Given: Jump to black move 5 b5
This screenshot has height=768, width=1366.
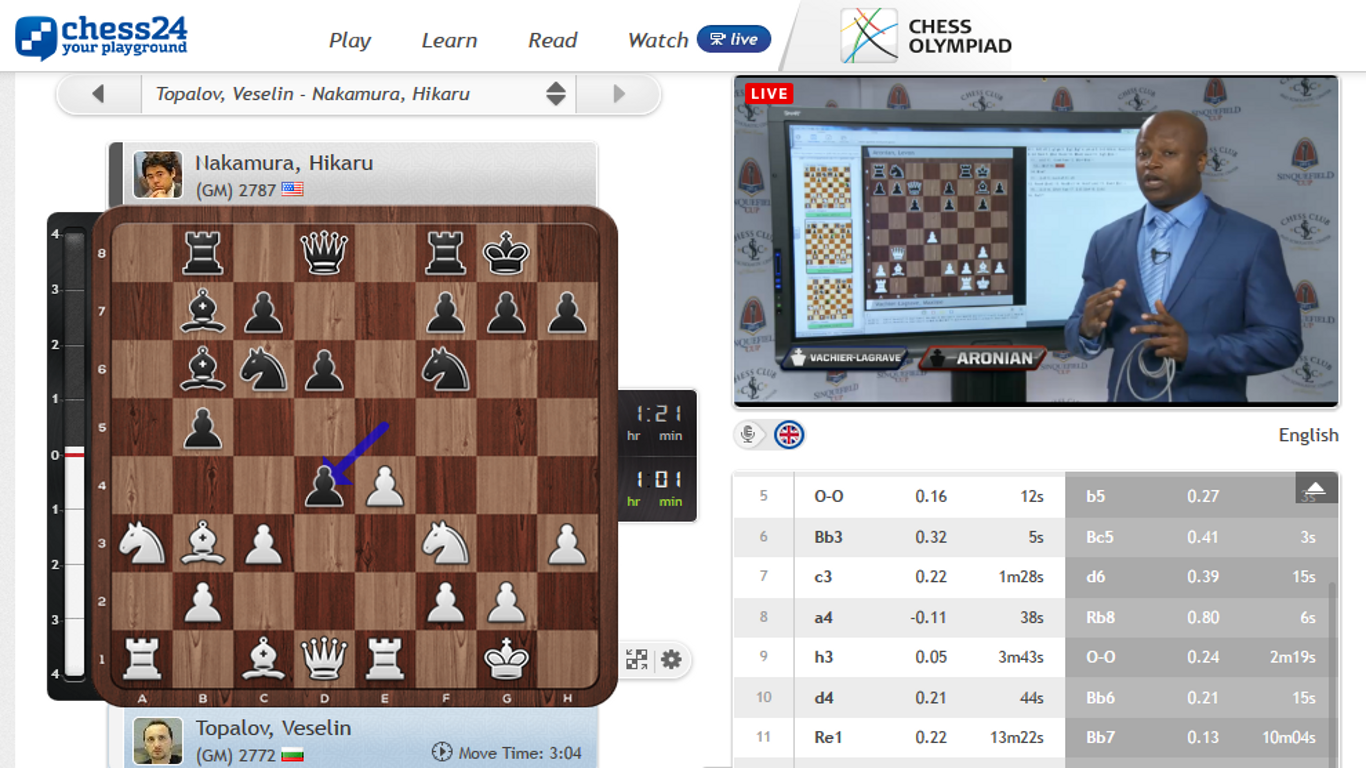Looking at the screenshot, I should 1096,496.
